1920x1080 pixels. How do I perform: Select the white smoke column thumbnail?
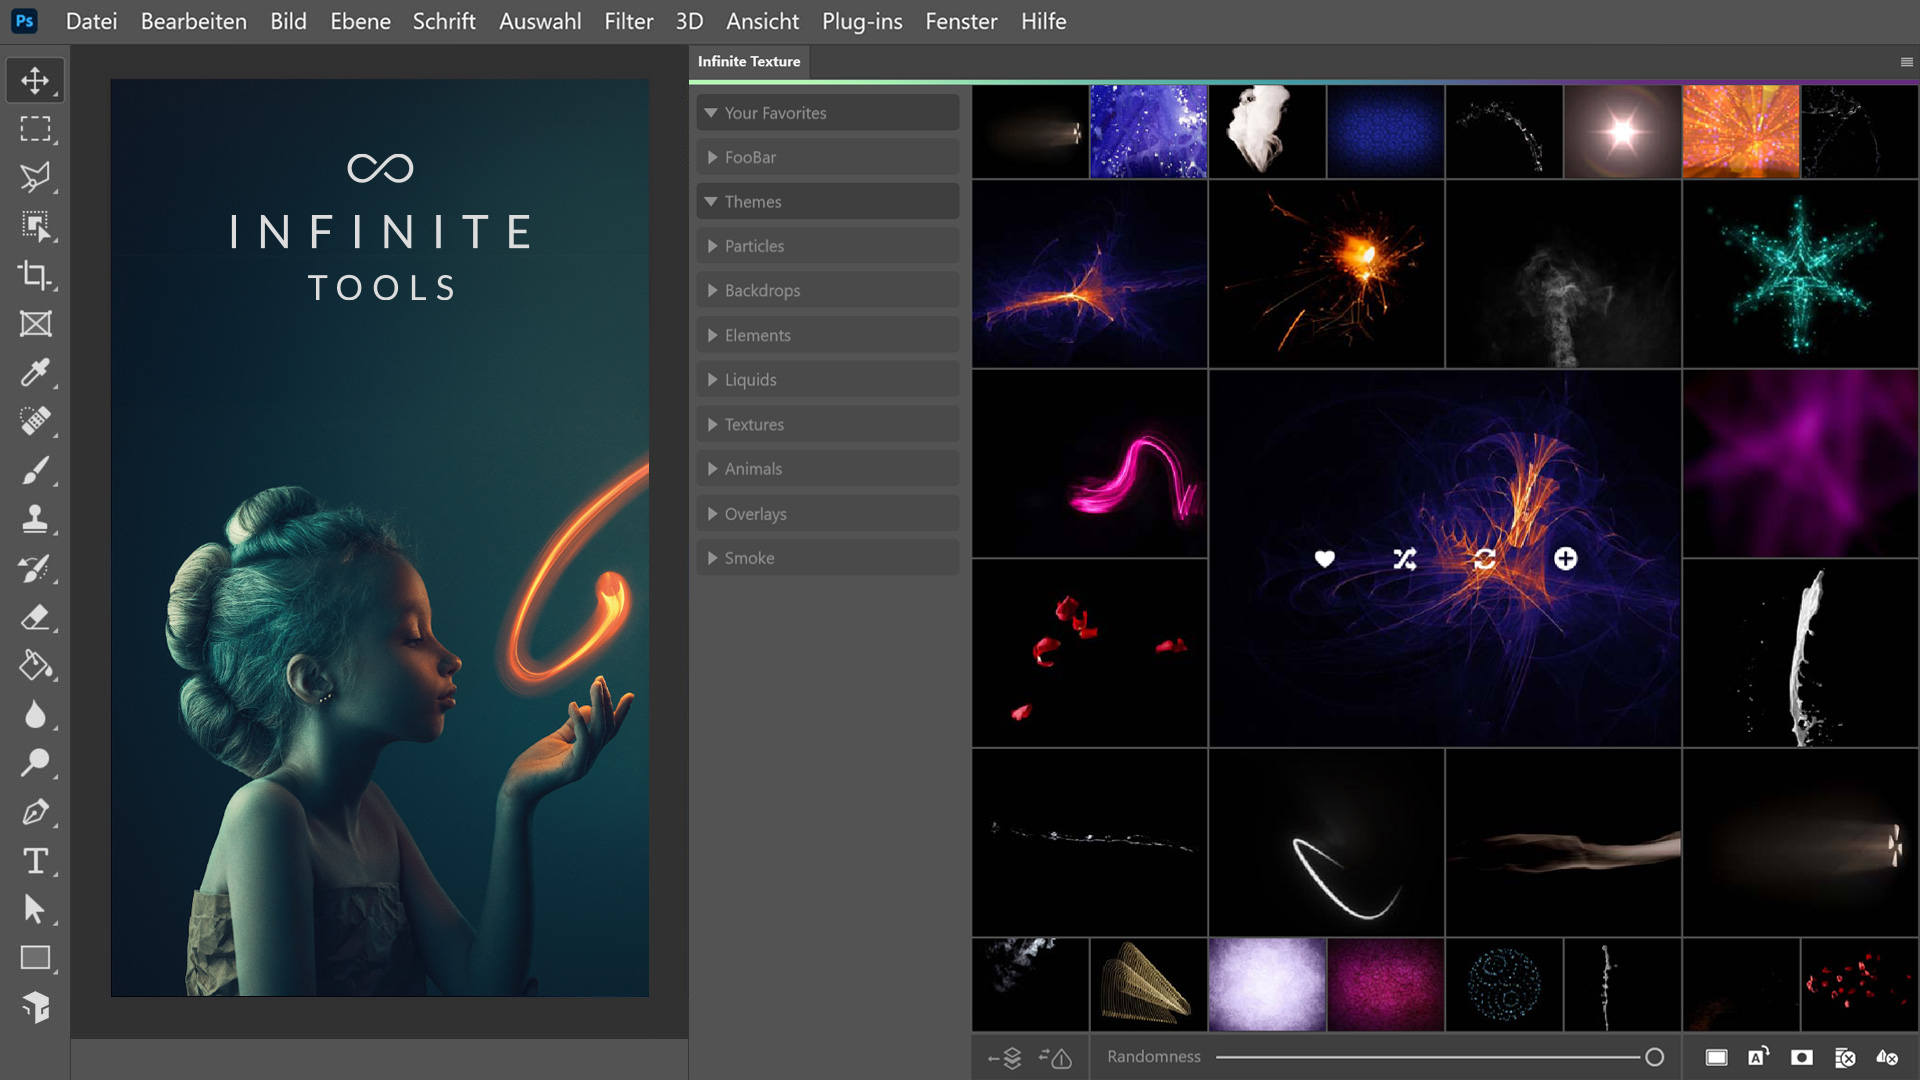tap(1563, 275)
